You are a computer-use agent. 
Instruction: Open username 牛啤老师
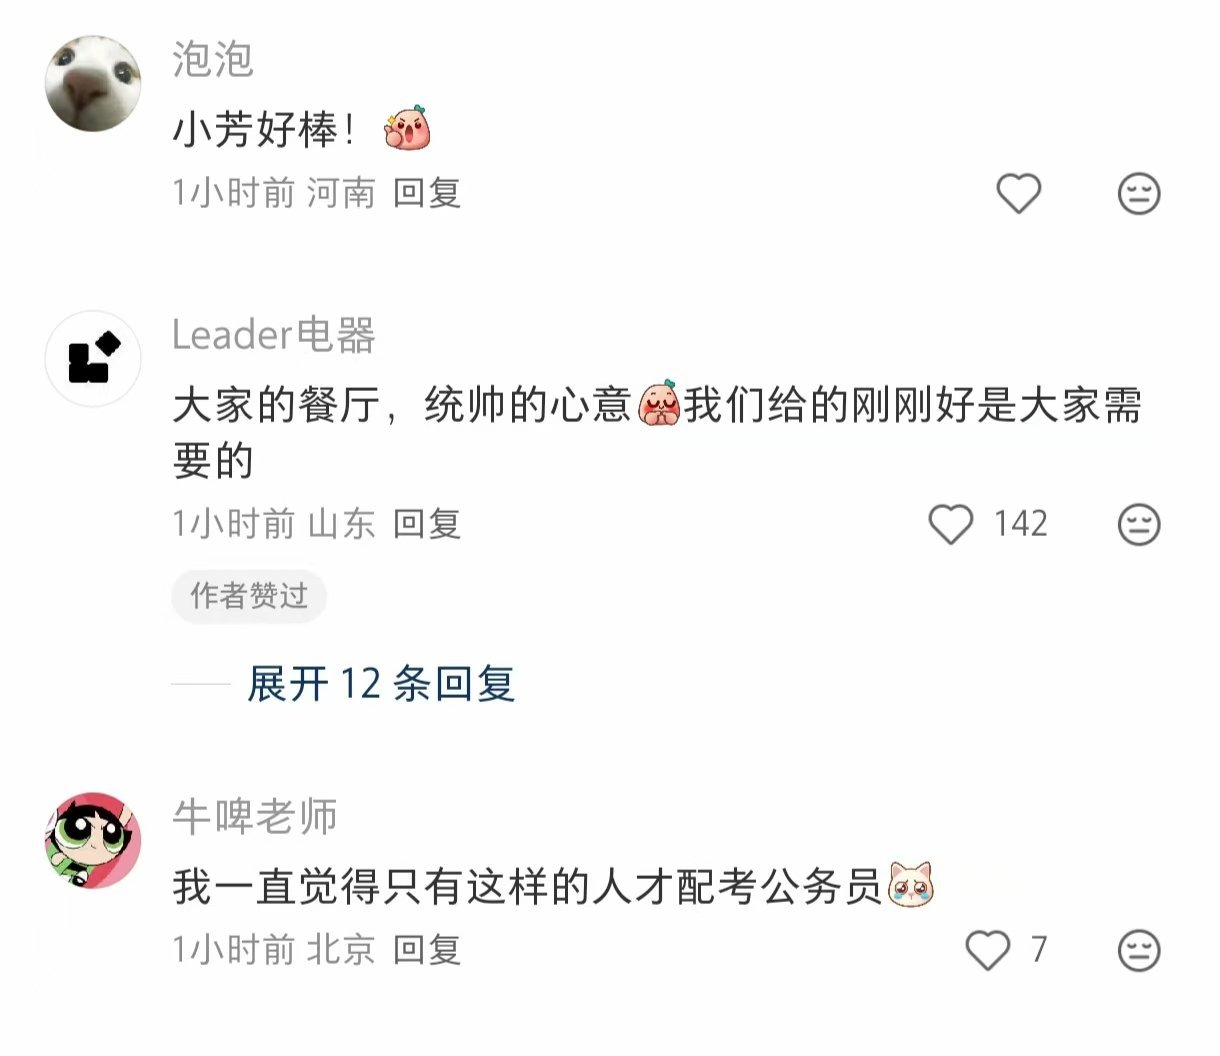pos(255,817)
